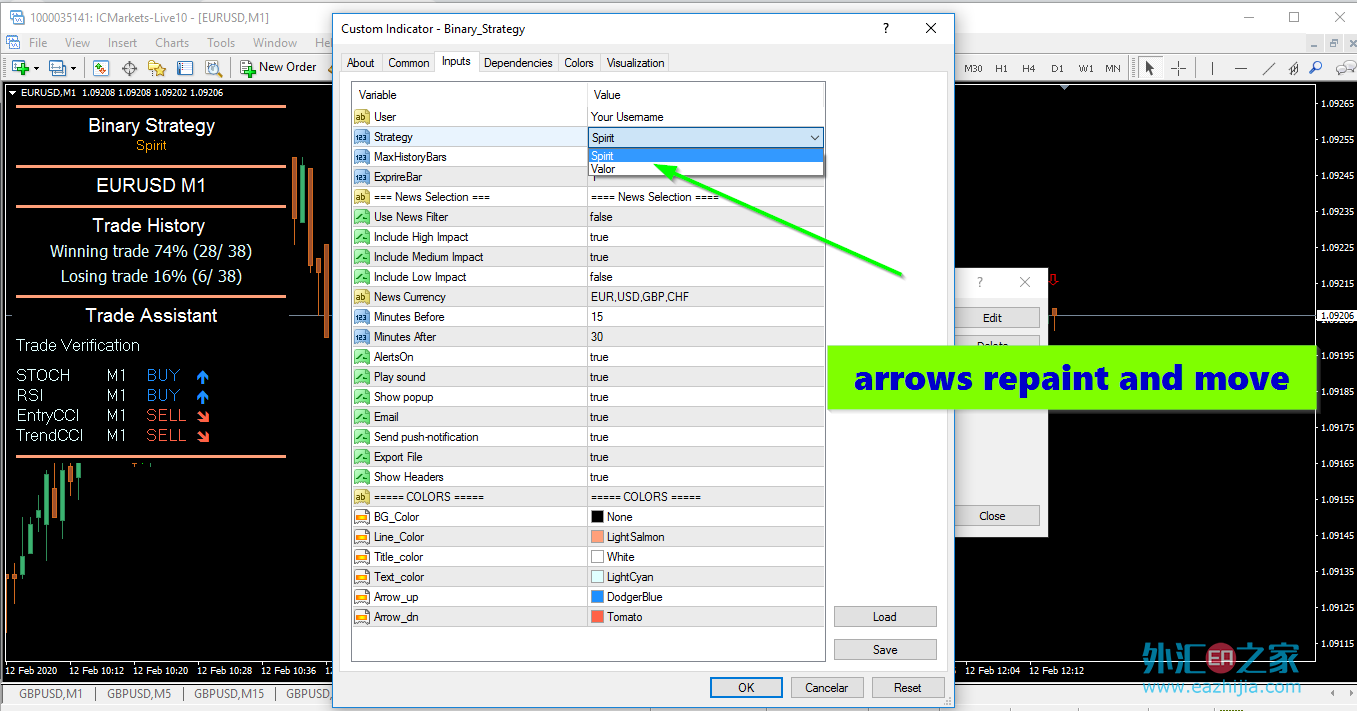
Task: Click the Cancelar button
Action: 827,687
